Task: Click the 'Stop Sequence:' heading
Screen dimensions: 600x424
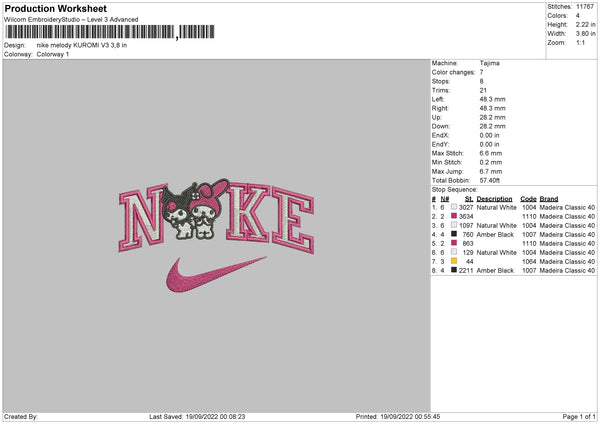Action: [x=455, y=190]
